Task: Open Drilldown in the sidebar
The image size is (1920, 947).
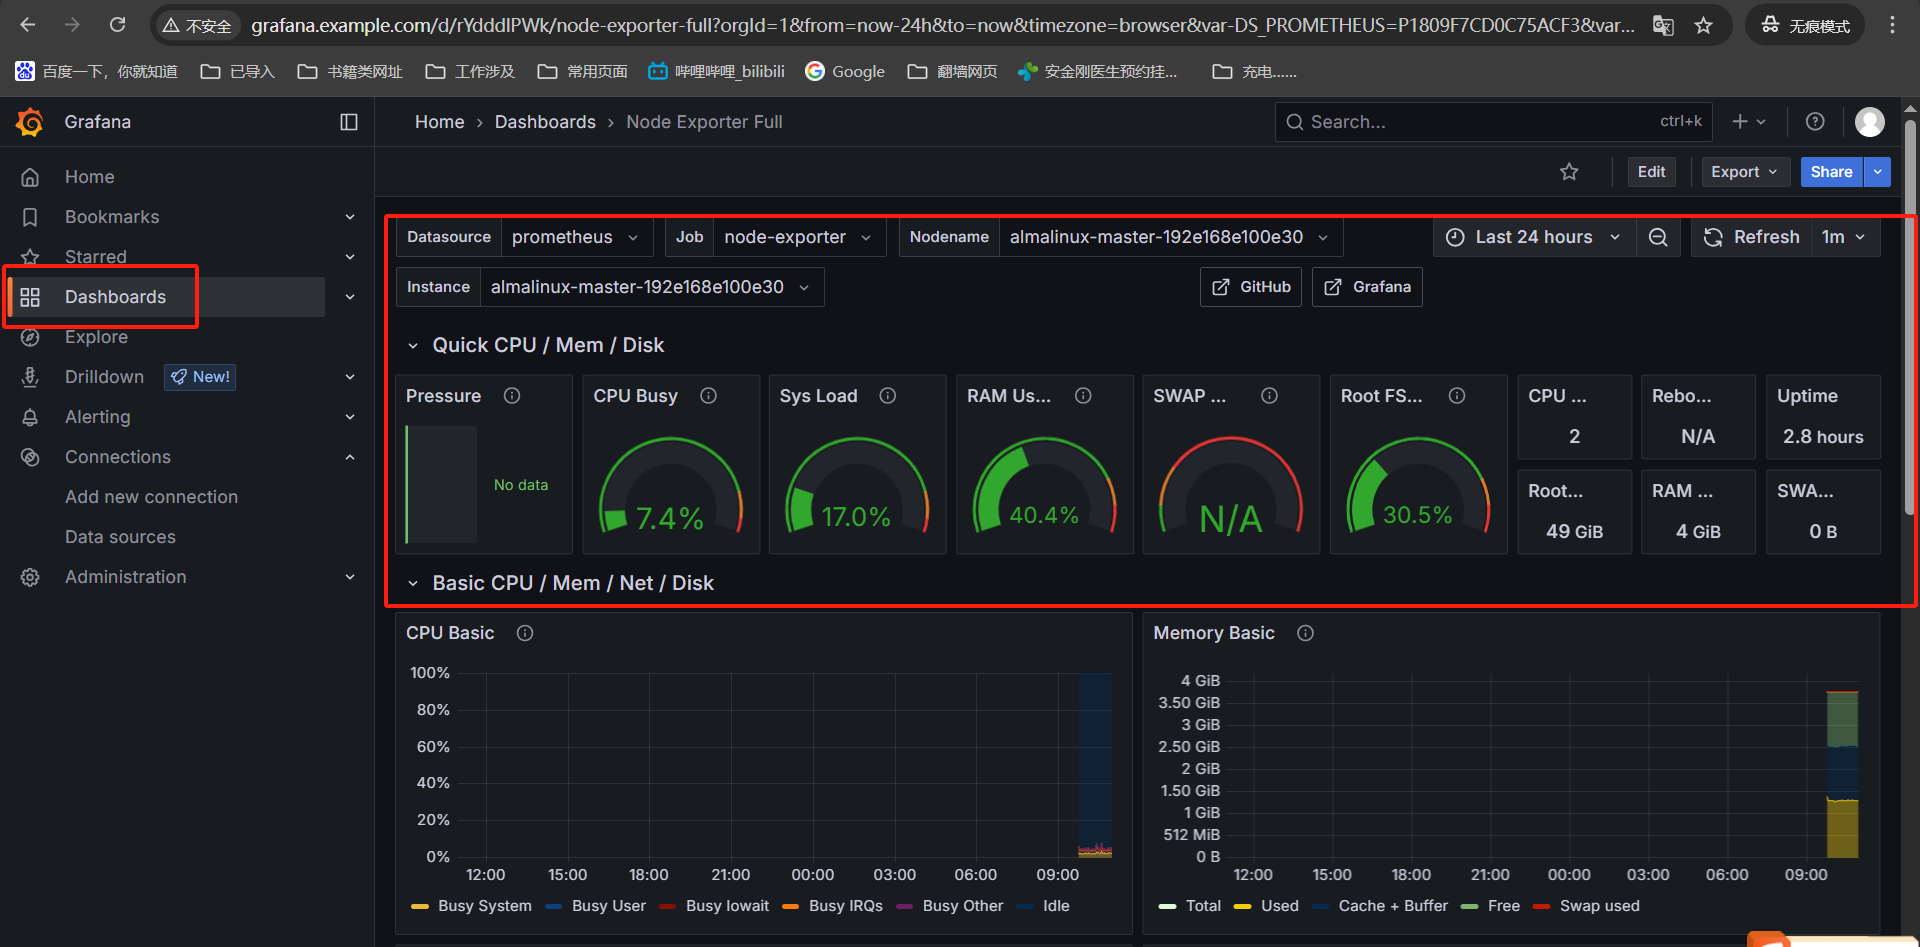Action: pyautogui.click(x=104, y=377)
